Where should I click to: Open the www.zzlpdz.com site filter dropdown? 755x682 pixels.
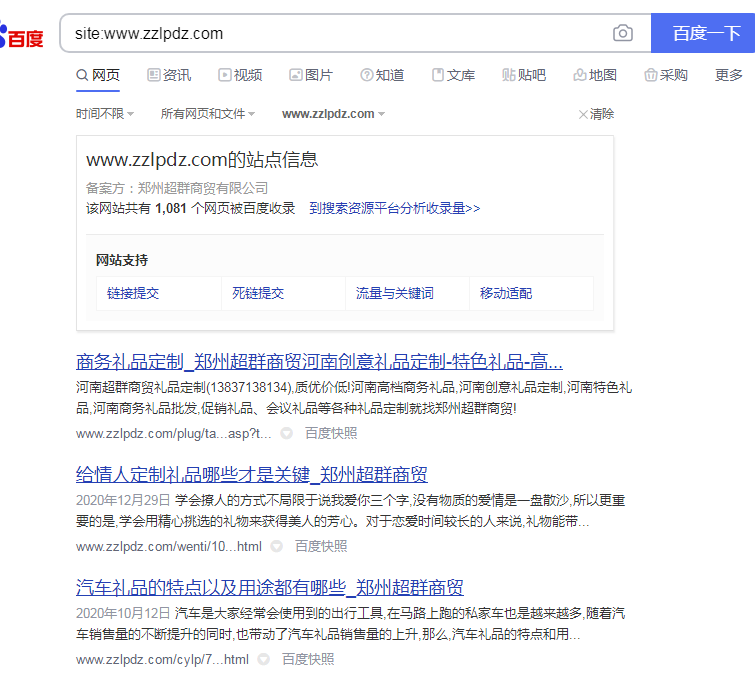[x=333, y=114]
